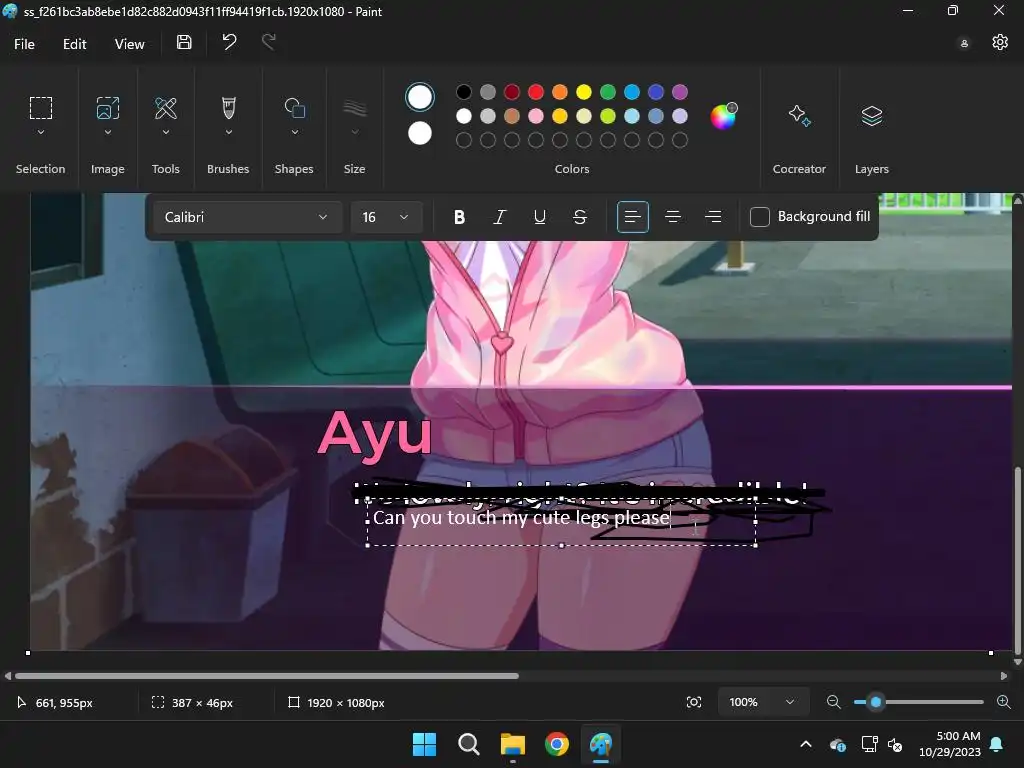1024x768 pixels.
Task: Select the rectangular Selection tool
Action: 40,108
